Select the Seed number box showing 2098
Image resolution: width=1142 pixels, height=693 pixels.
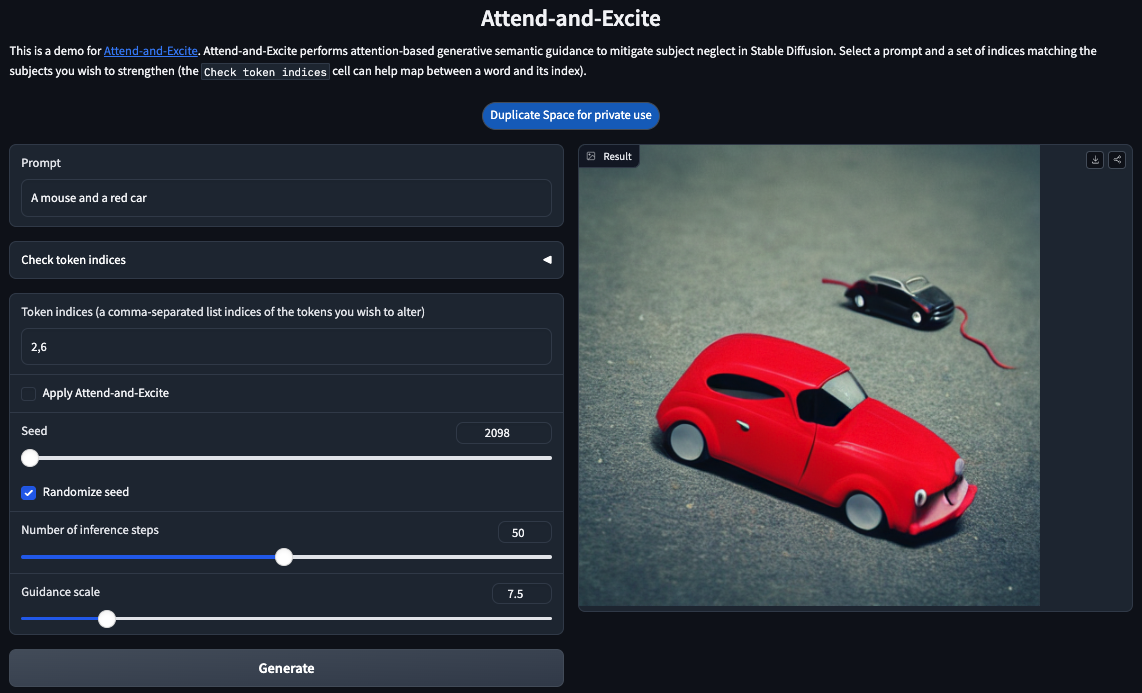tap(503, 433)
